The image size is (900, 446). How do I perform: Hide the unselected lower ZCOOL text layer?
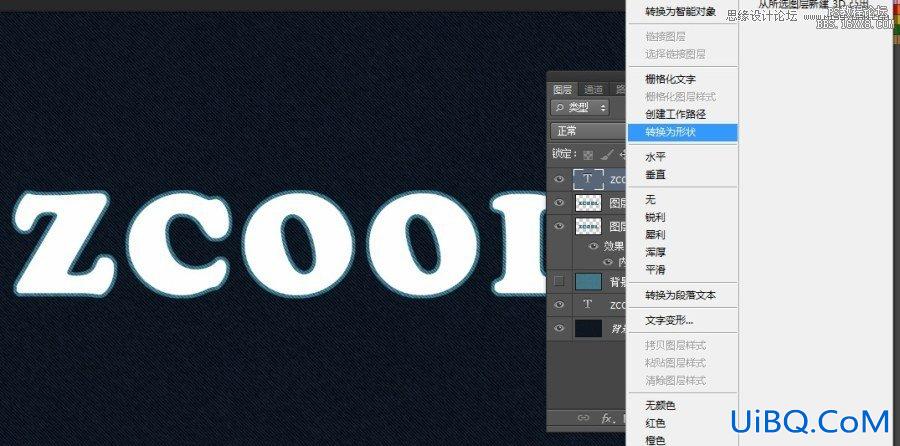(x=559, y=305)
